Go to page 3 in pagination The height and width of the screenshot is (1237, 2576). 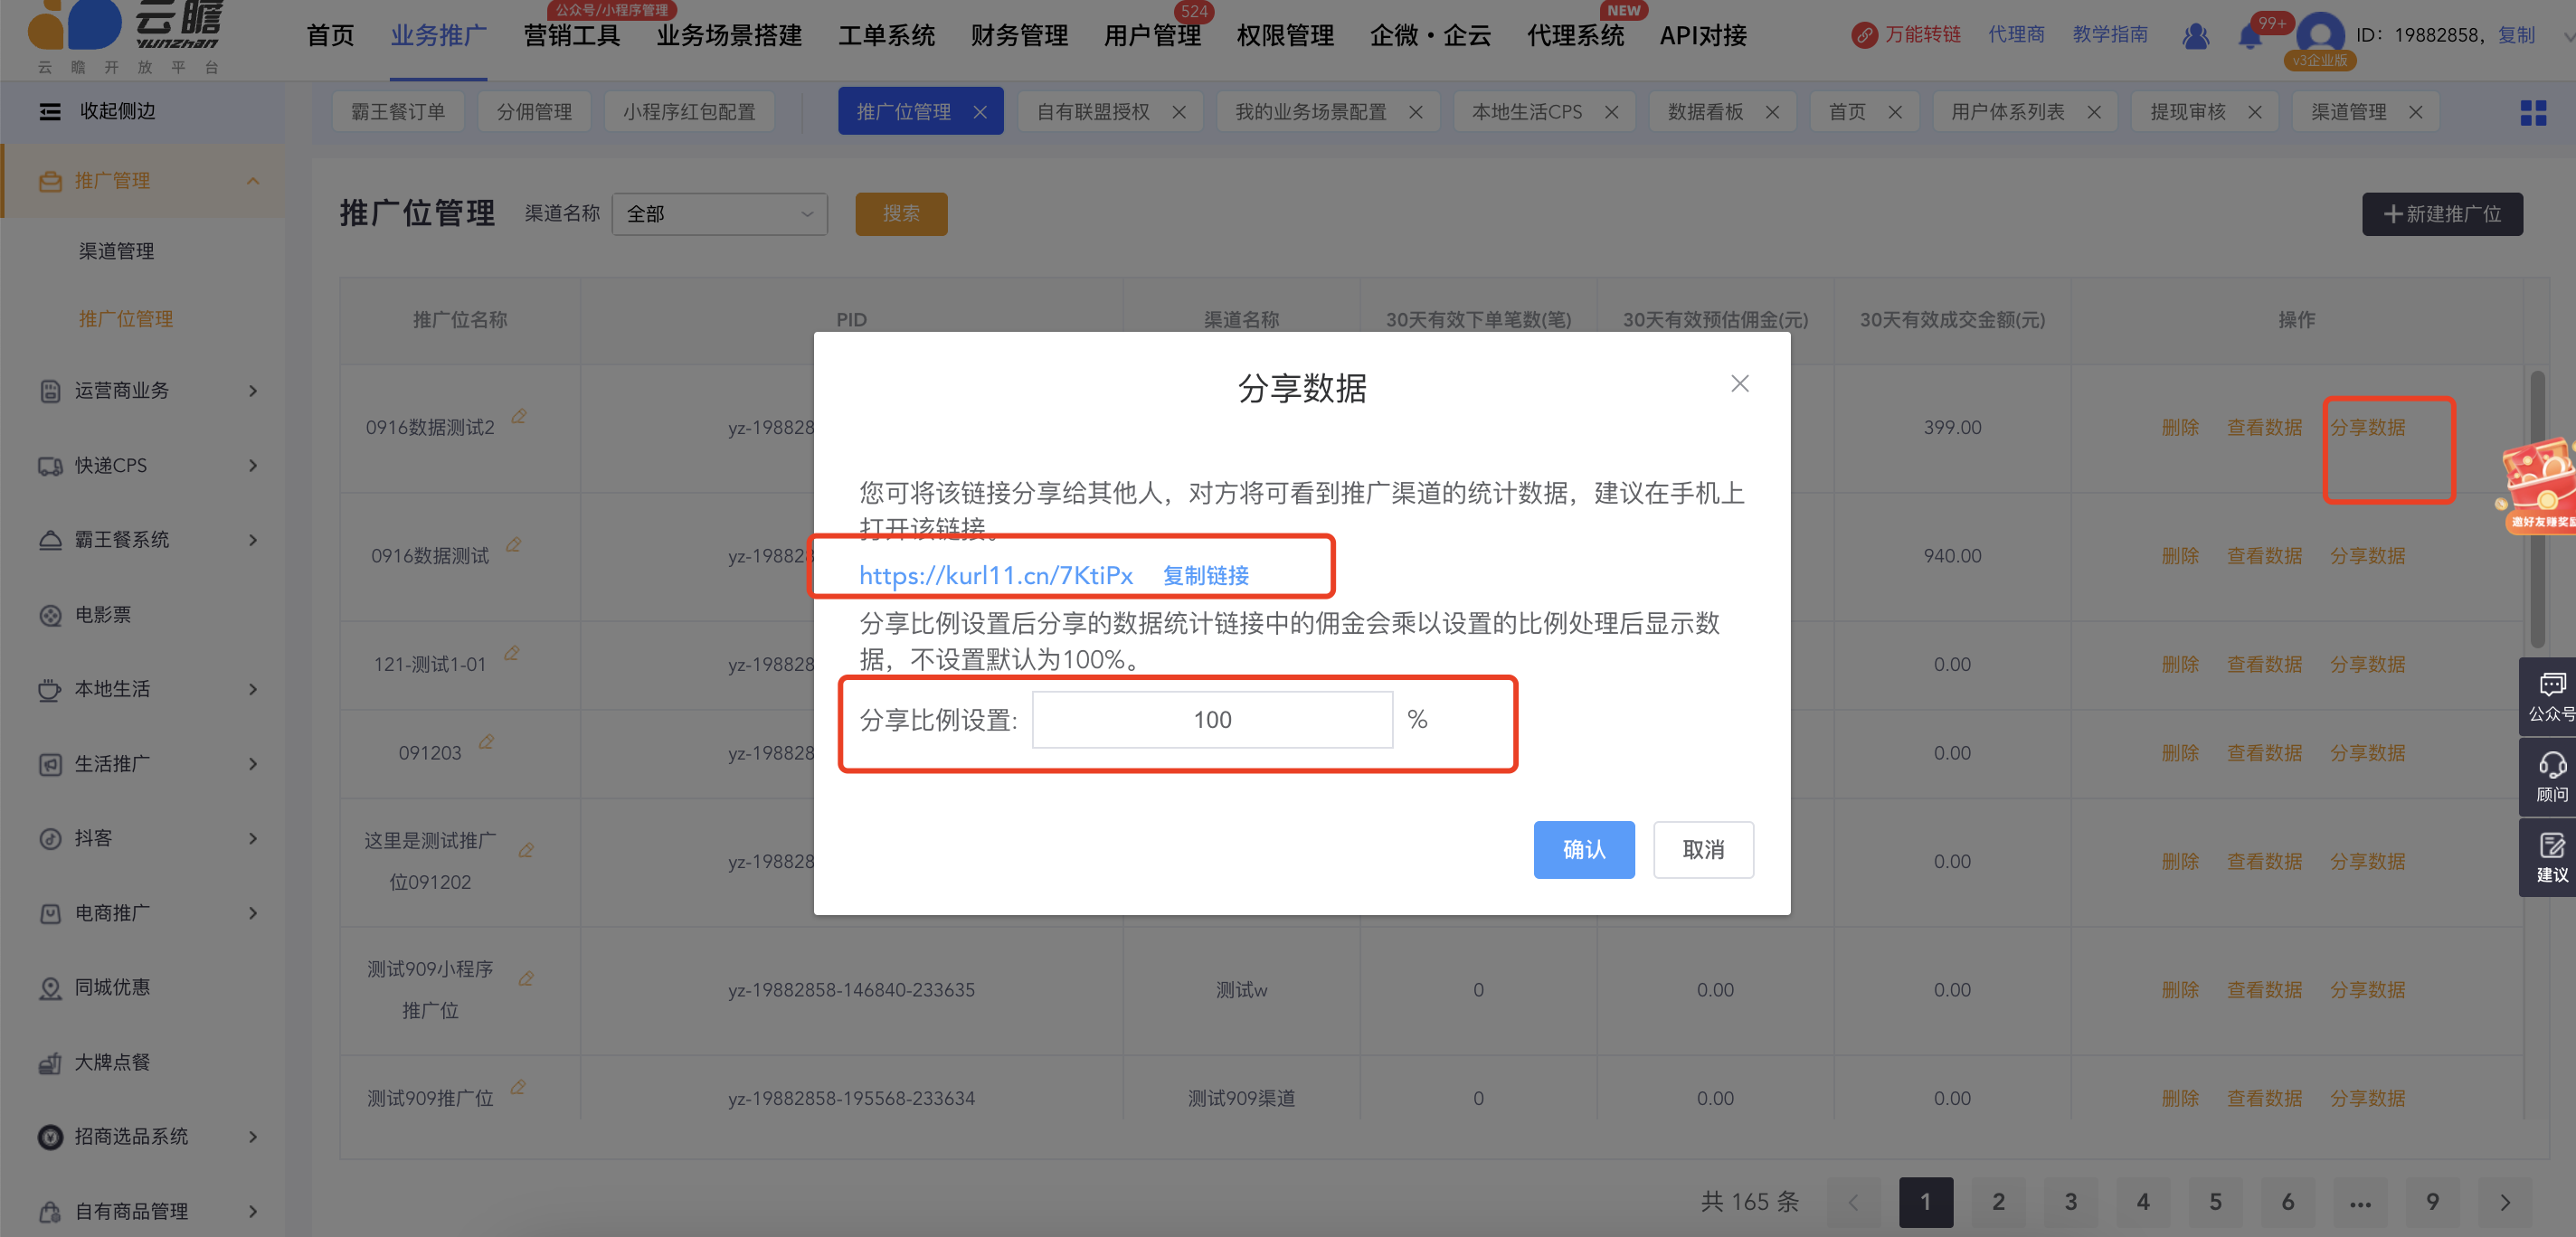pos(2070,1202)
